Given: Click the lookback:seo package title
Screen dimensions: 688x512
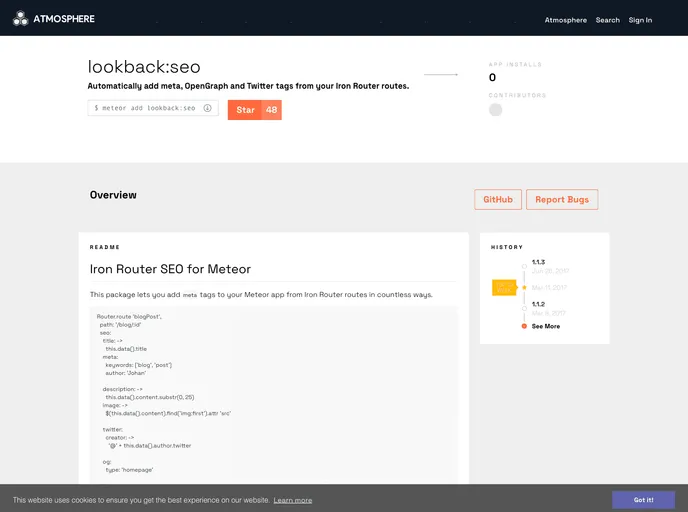Looking at the screenshot, I should pyautogui.click(x=144, y=67).
